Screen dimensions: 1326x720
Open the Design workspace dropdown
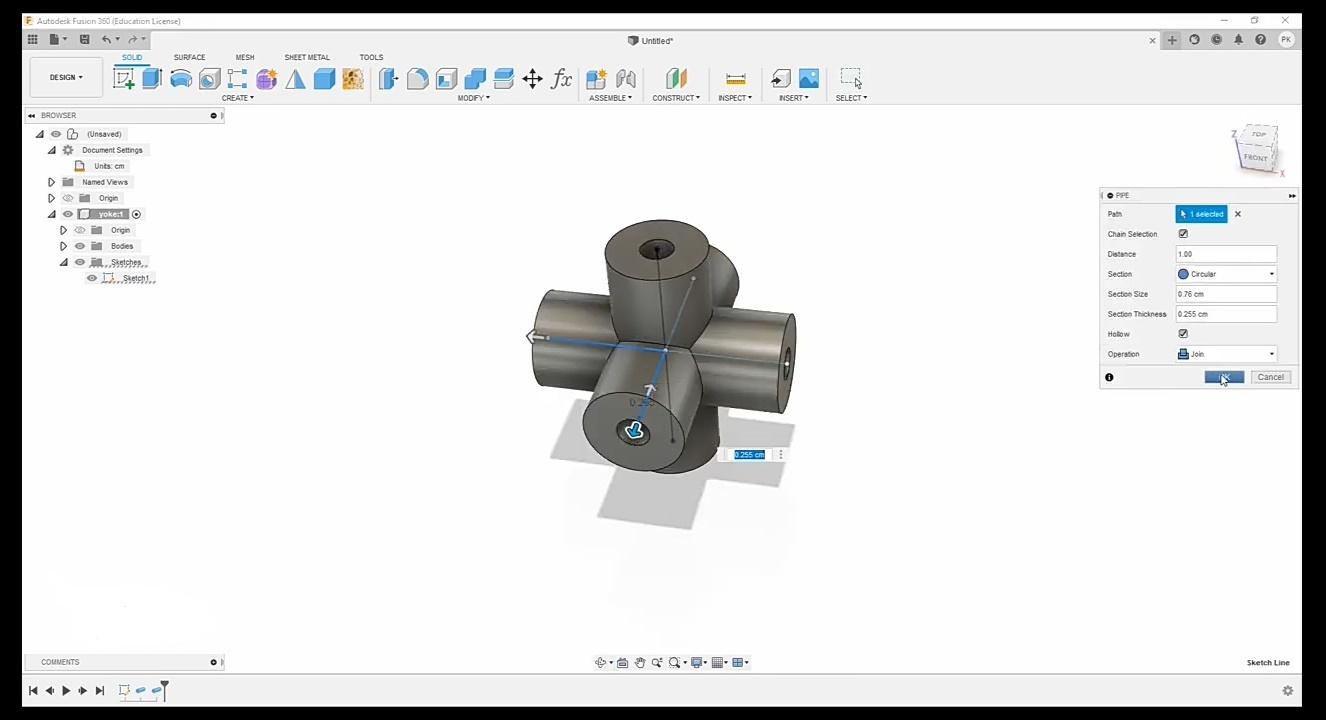coord(66,77)
